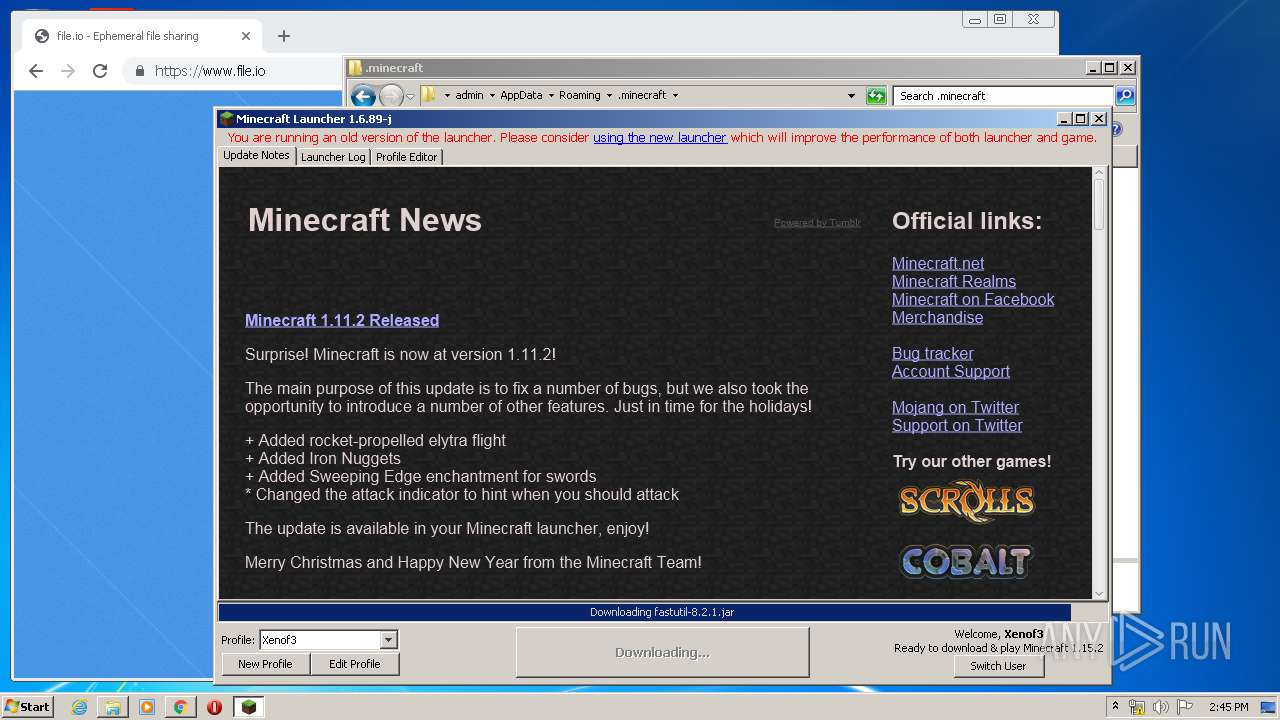Open the Mojang on Twitter link
Image resolution: width=1280 pixels, height=720 pixels.
click(x=955, y=407)
